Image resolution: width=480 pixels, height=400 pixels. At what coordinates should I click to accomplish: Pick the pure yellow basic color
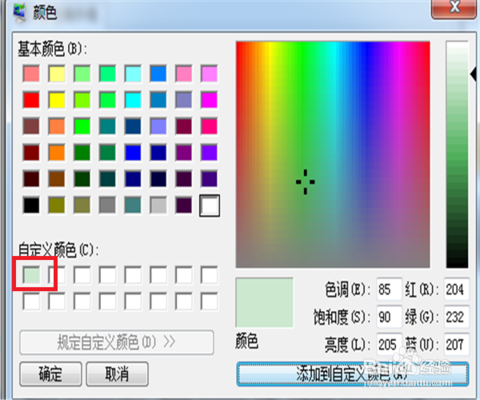[57, 100]
